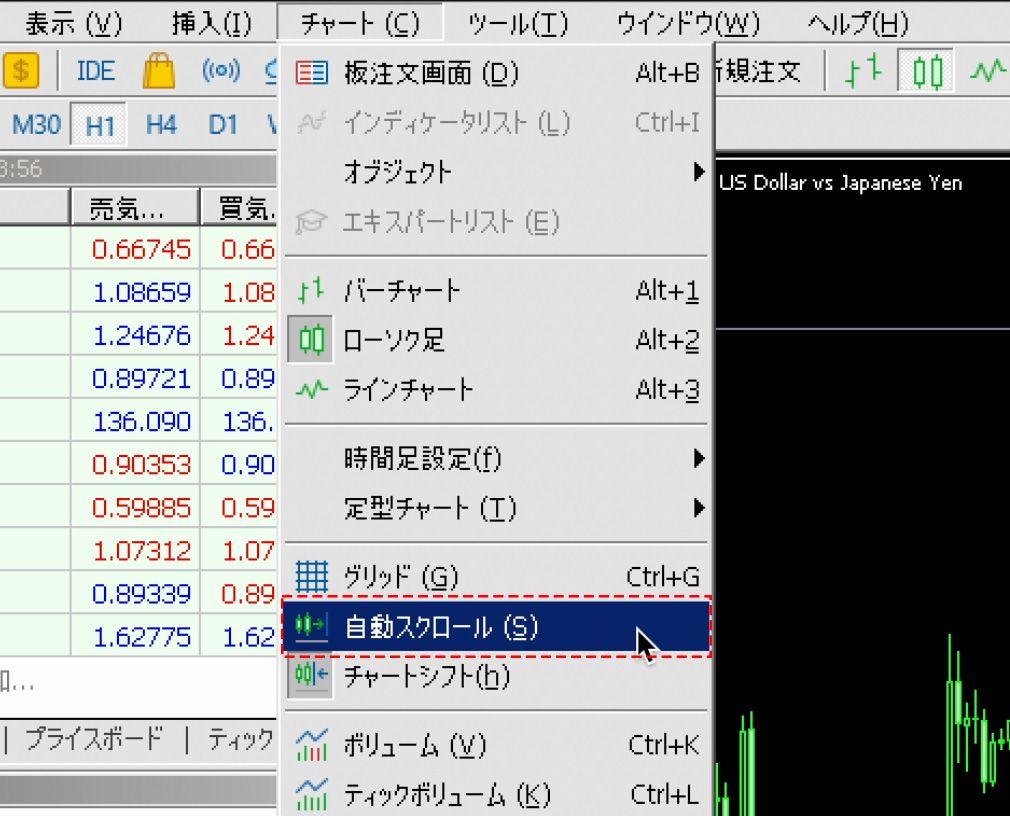This screenshot has width=1010, height=816.
Task: Expand the 時間足設定 submenu
Action: point(422,459)
